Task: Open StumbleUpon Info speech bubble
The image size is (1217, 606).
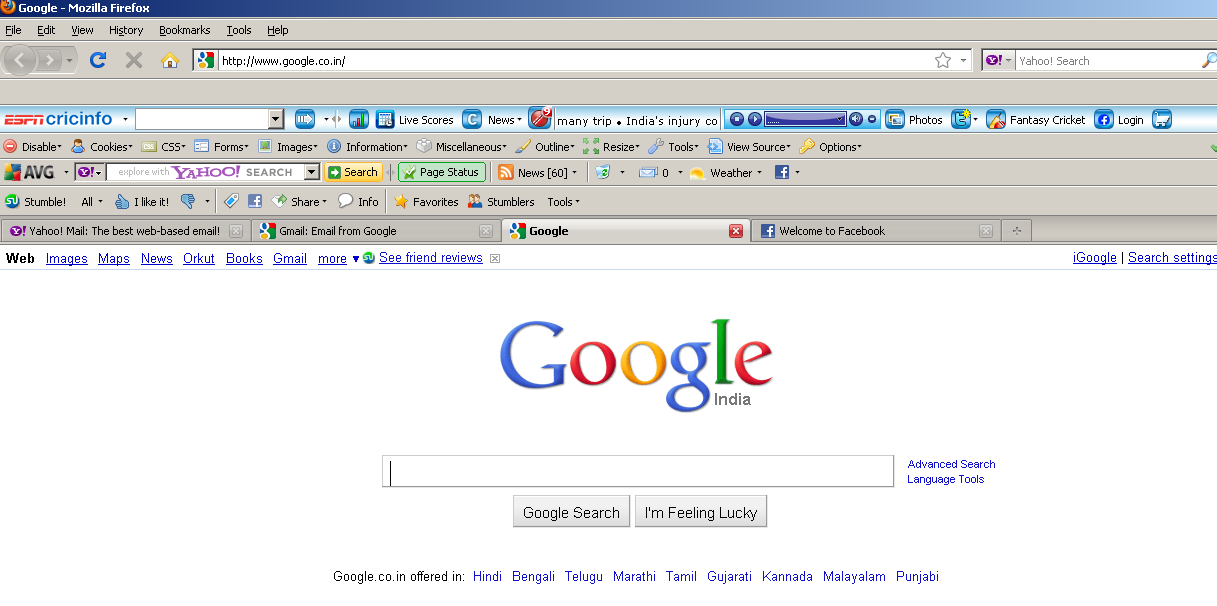Action: (358, 201)
